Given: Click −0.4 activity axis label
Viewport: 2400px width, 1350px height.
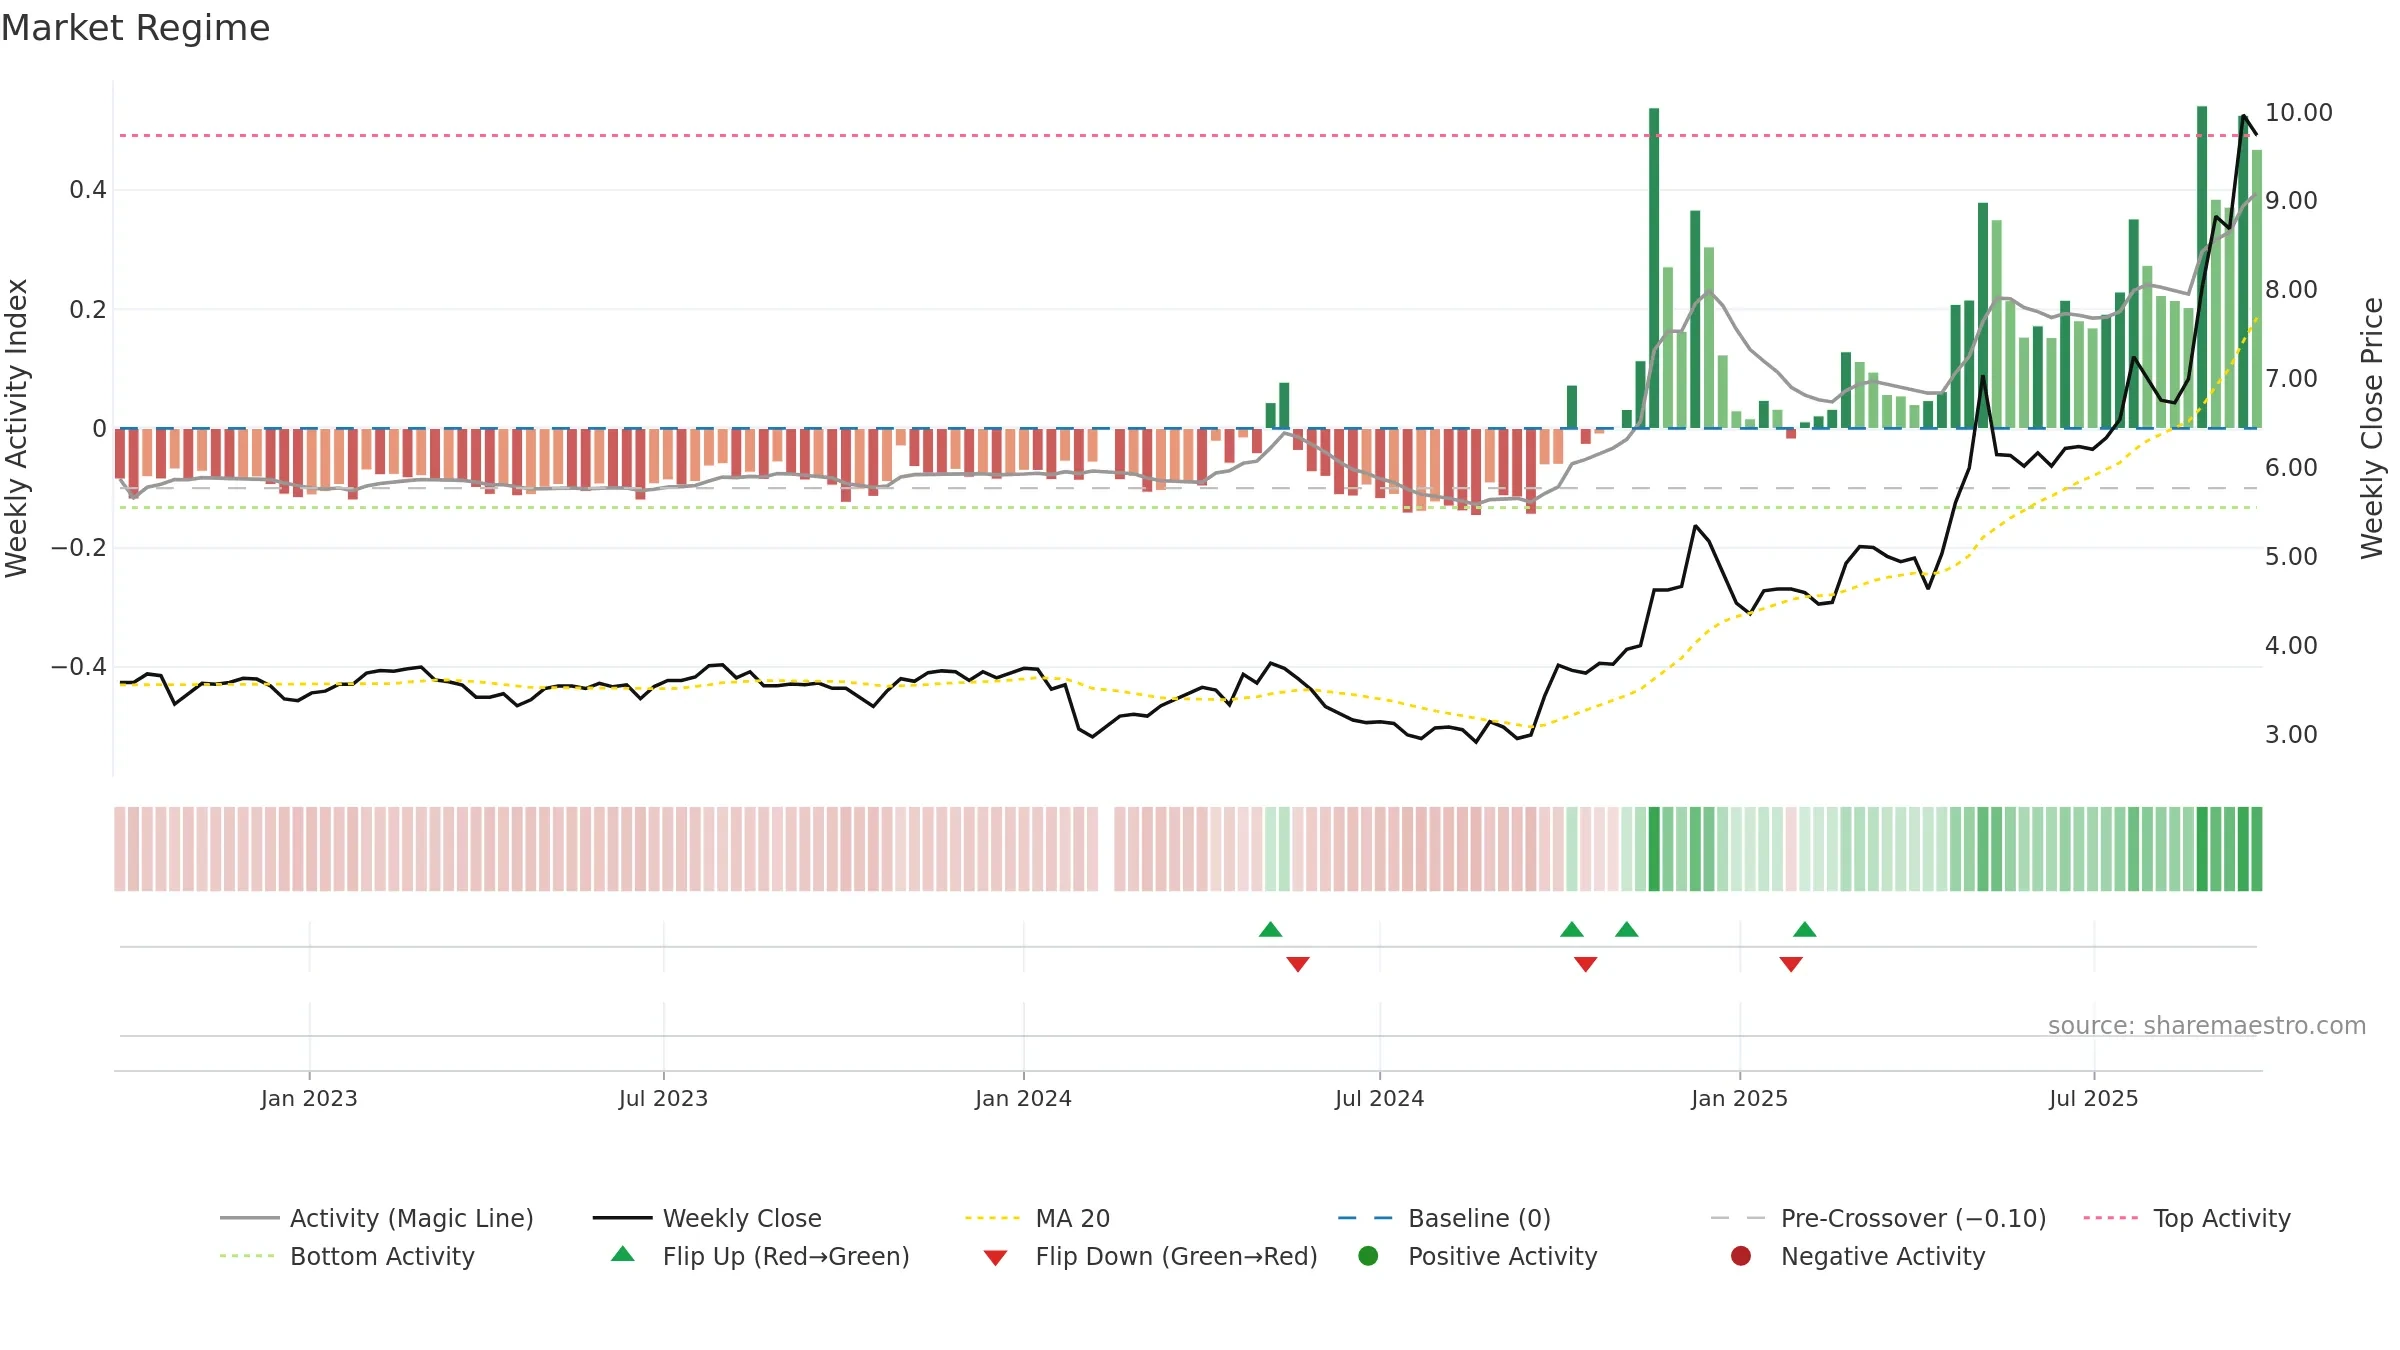Looking at the screenshot, I should [x=79, y=666].
